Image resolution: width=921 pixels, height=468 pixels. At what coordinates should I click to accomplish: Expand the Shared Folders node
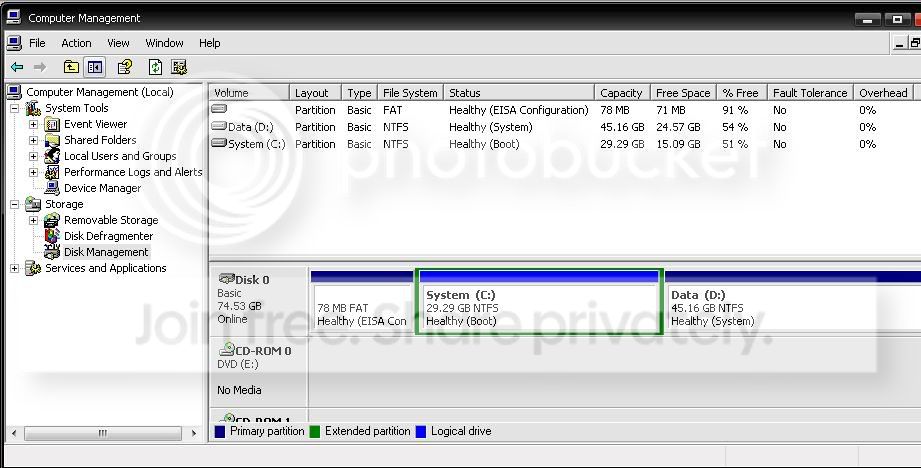(33, 140)
